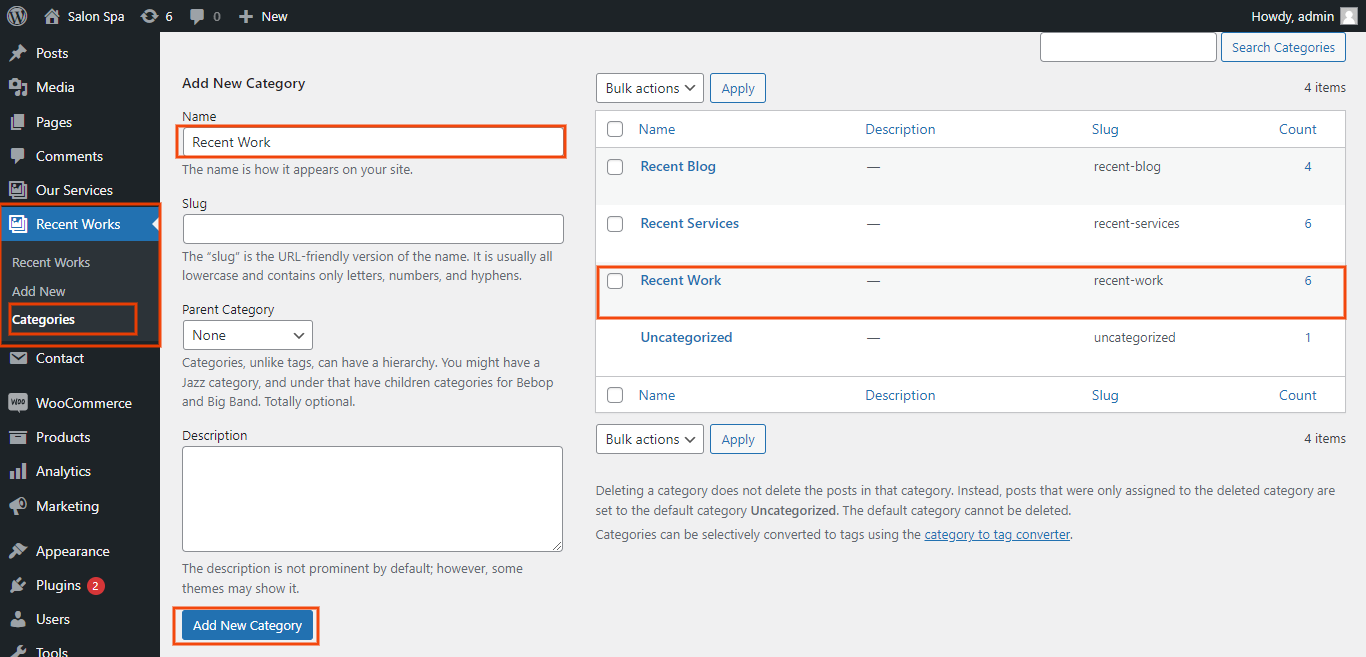Expand the top Bulk actions dropdown

point(649,88)
